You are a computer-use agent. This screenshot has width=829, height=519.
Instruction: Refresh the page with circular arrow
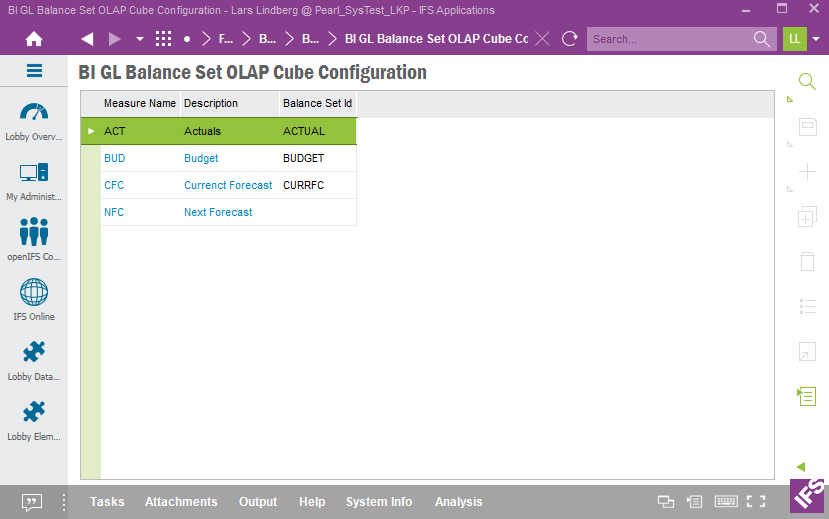[x=569, y=39]
